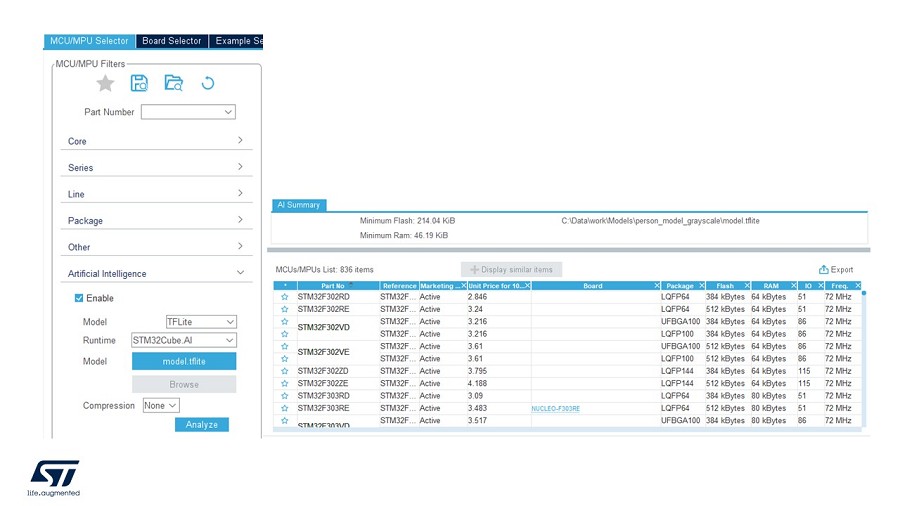Remove the Package column with its X
This screenshot has height=506, width=900.
coord(702,286)
